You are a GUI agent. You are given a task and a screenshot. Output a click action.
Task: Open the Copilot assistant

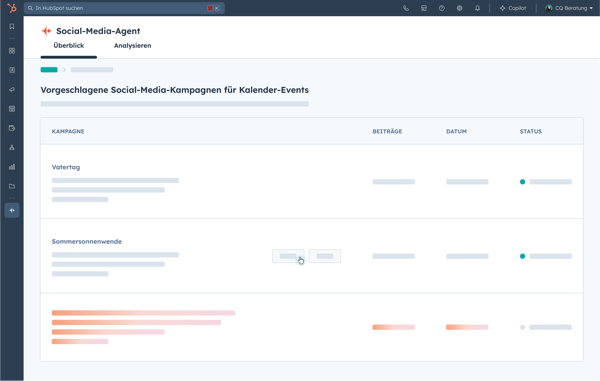pos(513,8)
